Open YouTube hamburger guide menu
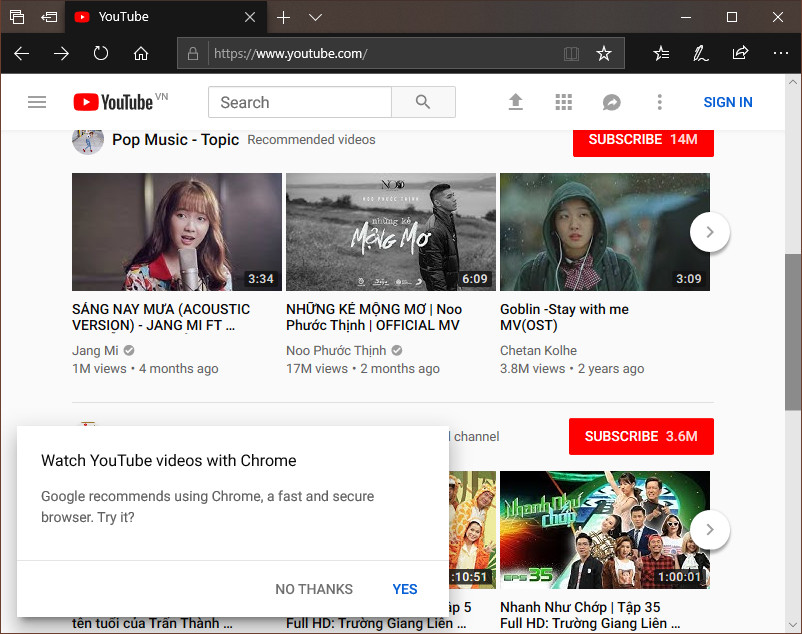This screenshot has height=634, width=802. 37,102
